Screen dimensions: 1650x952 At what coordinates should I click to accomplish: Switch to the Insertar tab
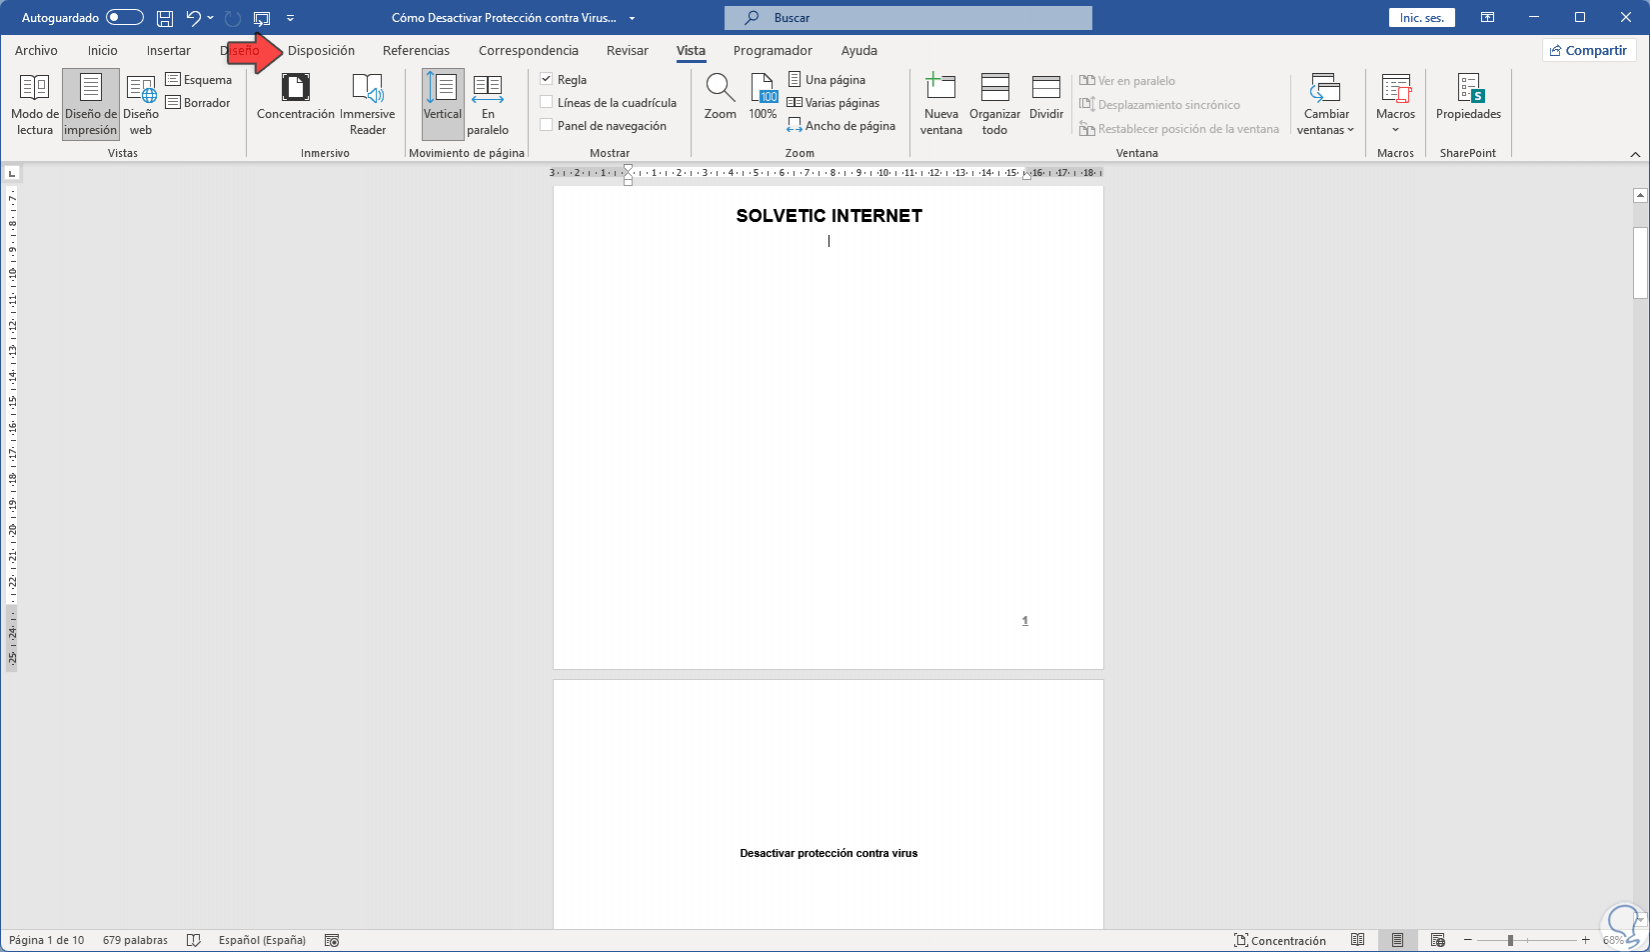coord(168,50)
